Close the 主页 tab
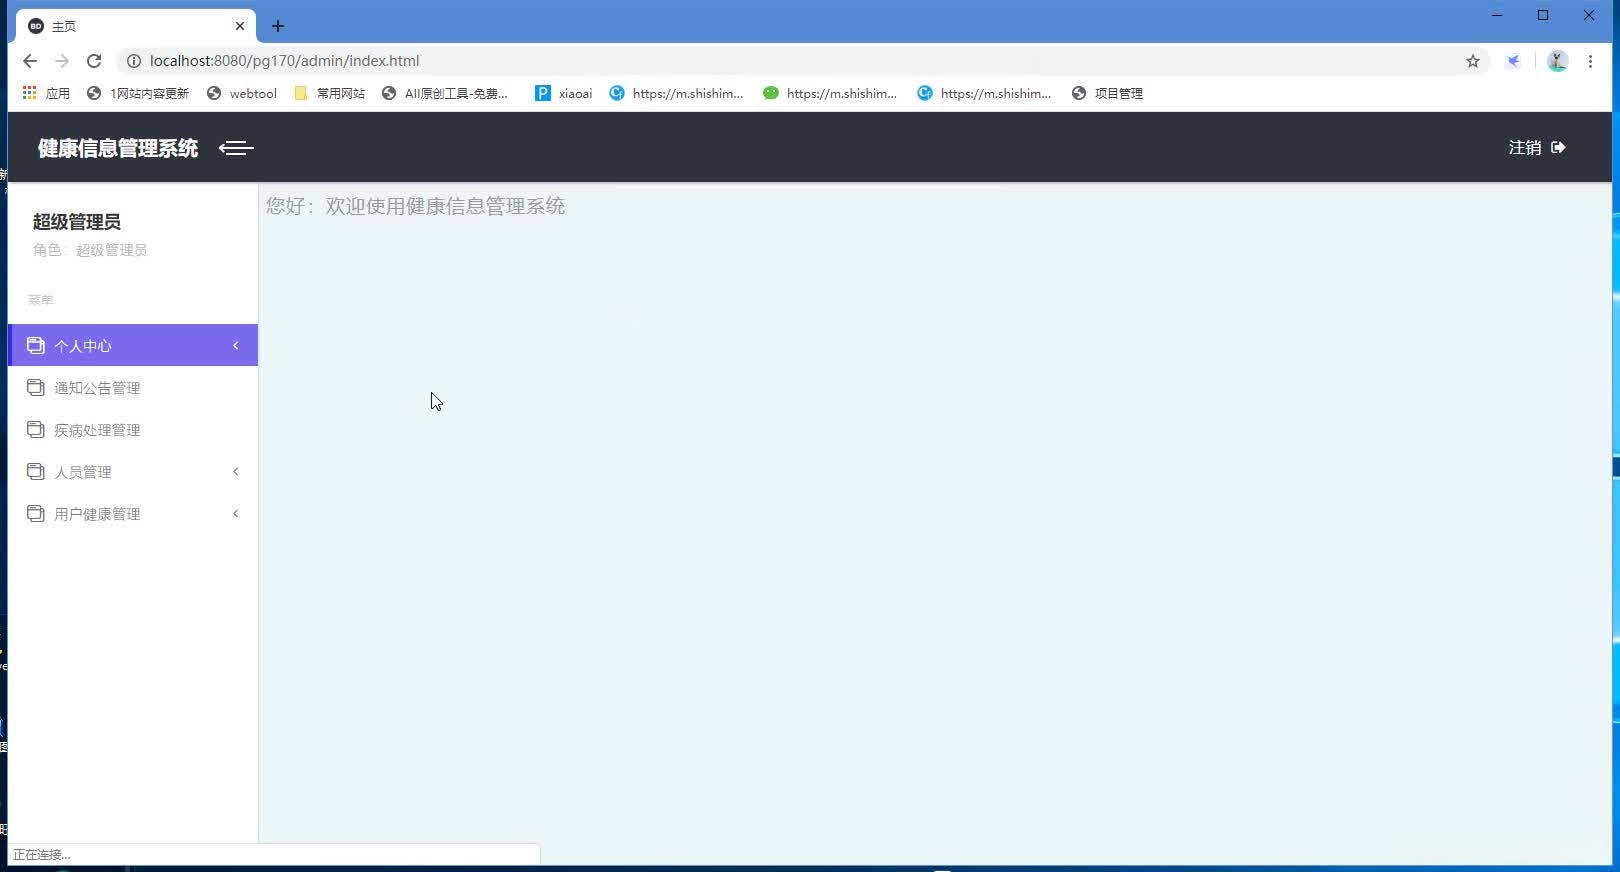Screen dimensions: 1620x872 pos(240,26)
